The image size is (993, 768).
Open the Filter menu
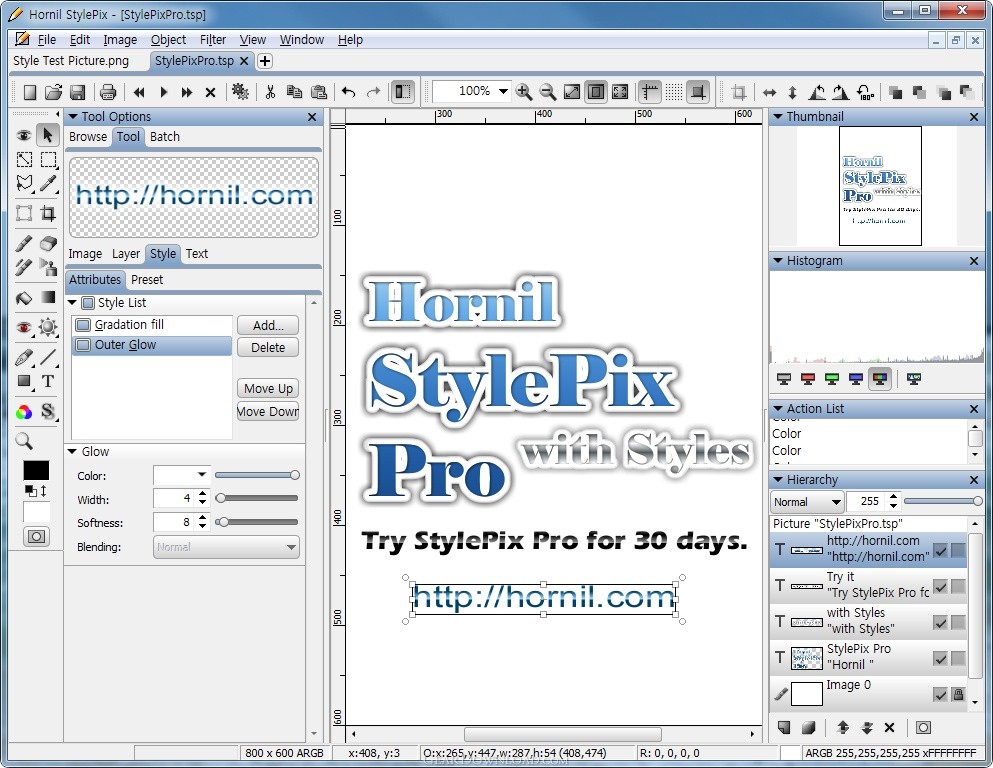(x=213, y=40)
